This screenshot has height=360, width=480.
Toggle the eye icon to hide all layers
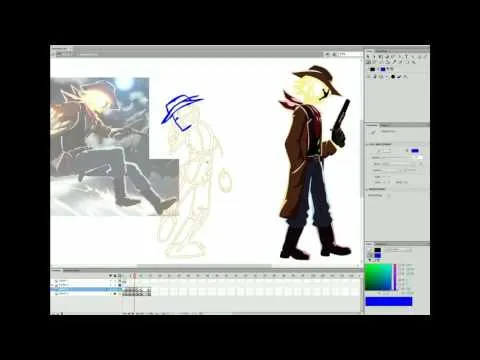click(111, 276)
